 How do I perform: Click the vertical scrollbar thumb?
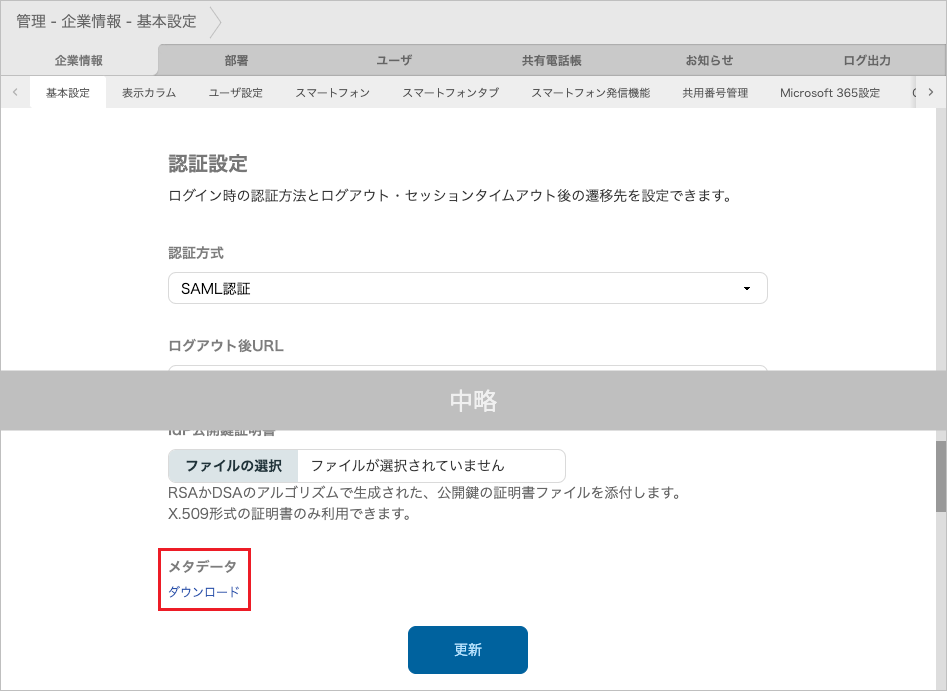(940, 477)
